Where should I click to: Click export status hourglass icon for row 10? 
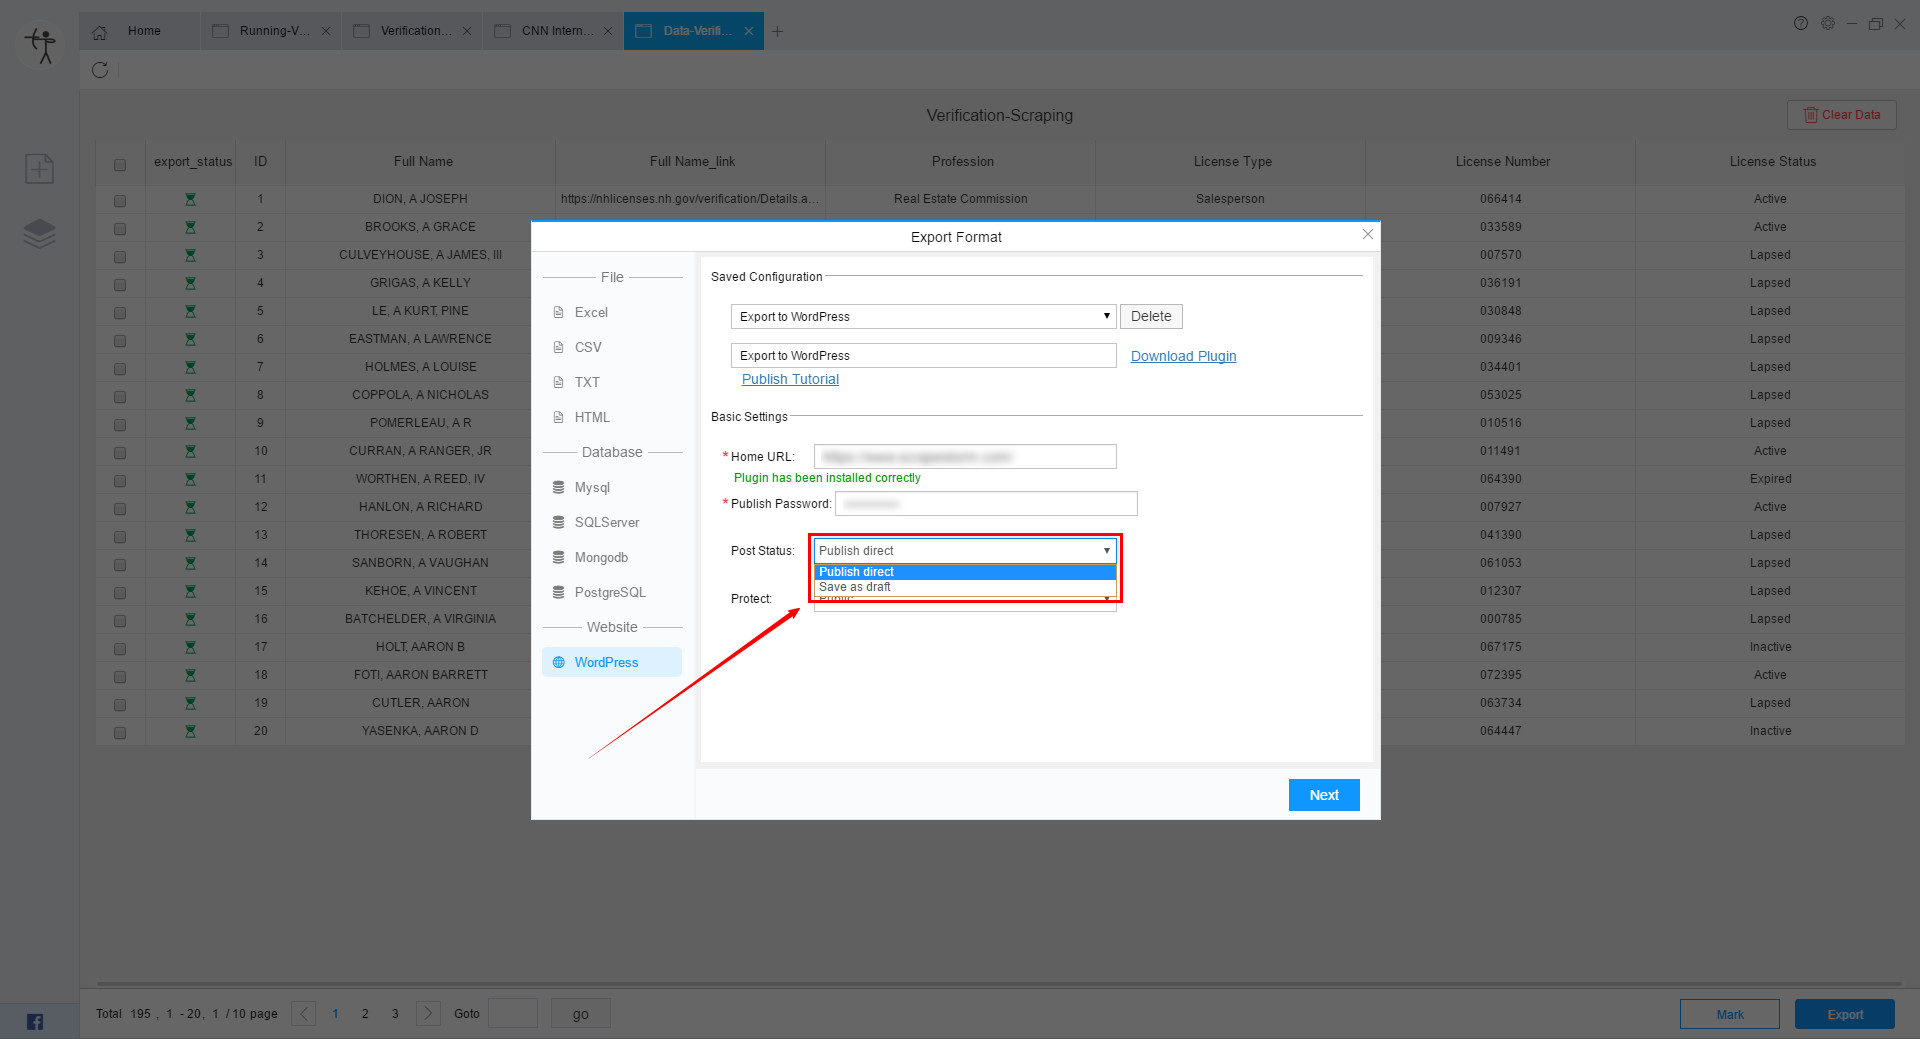click(x=190, y=451)
